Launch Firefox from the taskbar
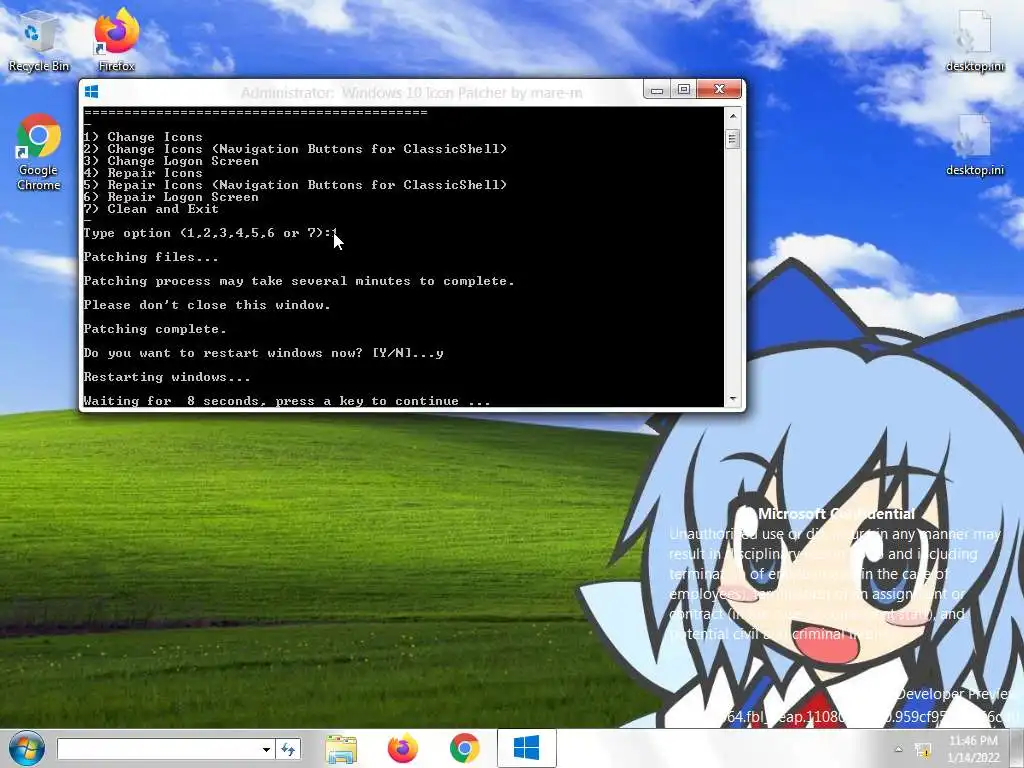This screenshot has height=768, width=1024. tap(402, 748)
